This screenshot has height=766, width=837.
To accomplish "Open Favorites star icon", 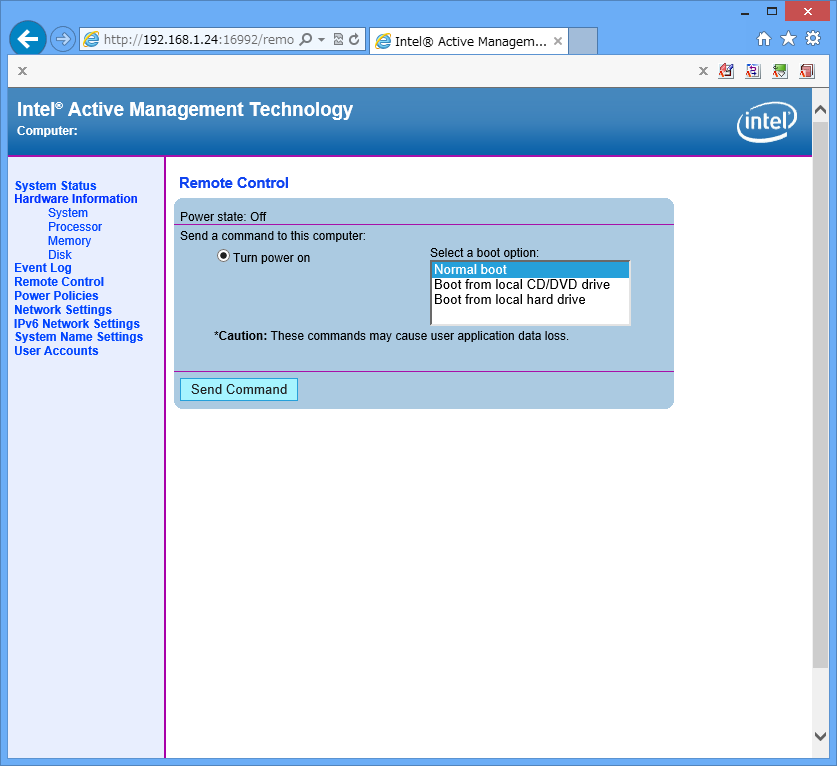I will tap(788, 39).
